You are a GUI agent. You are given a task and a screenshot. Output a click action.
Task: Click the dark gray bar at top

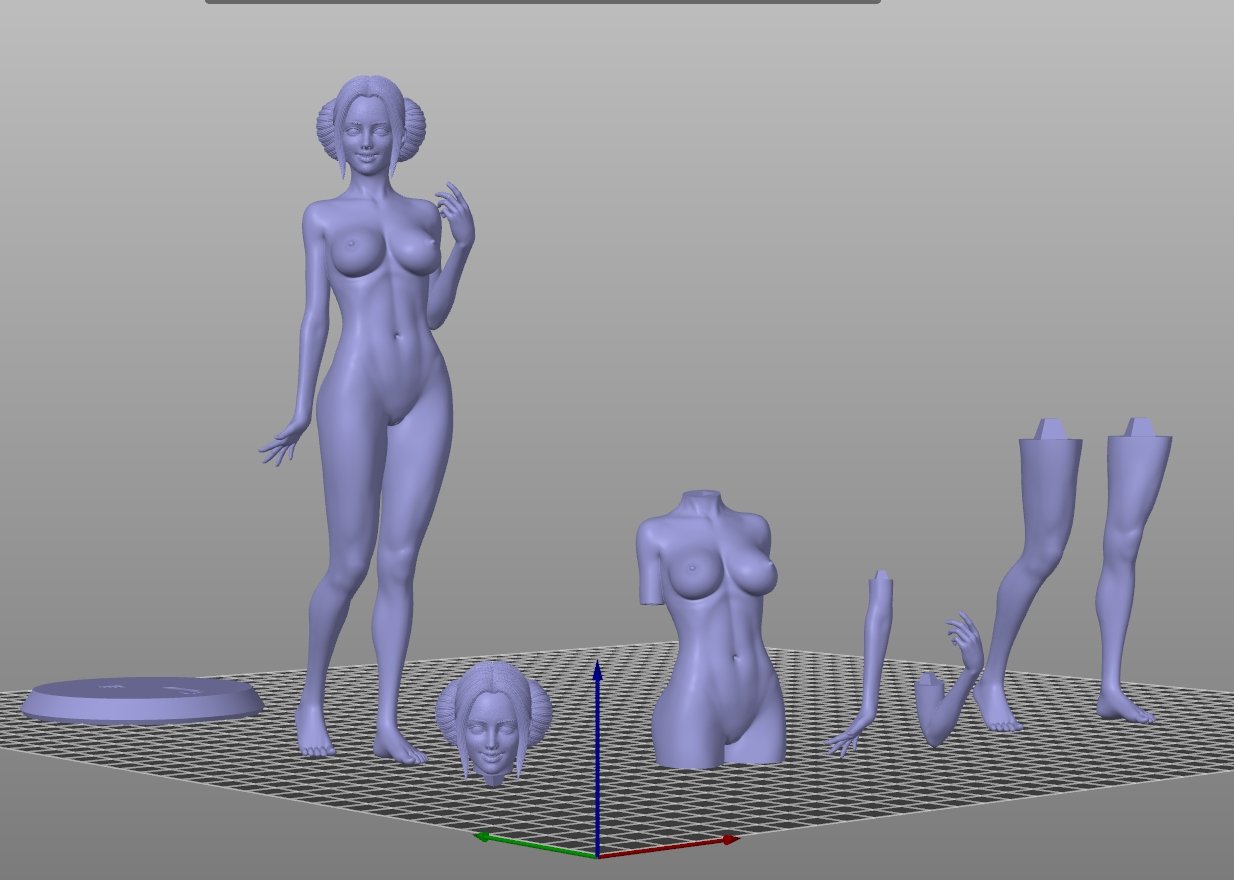pos(542,1)
